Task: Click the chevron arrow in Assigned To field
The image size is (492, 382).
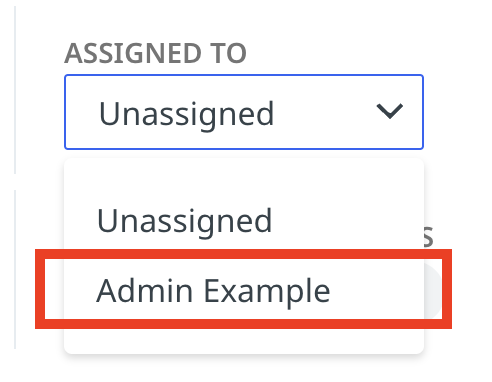Action: point(389,111)
